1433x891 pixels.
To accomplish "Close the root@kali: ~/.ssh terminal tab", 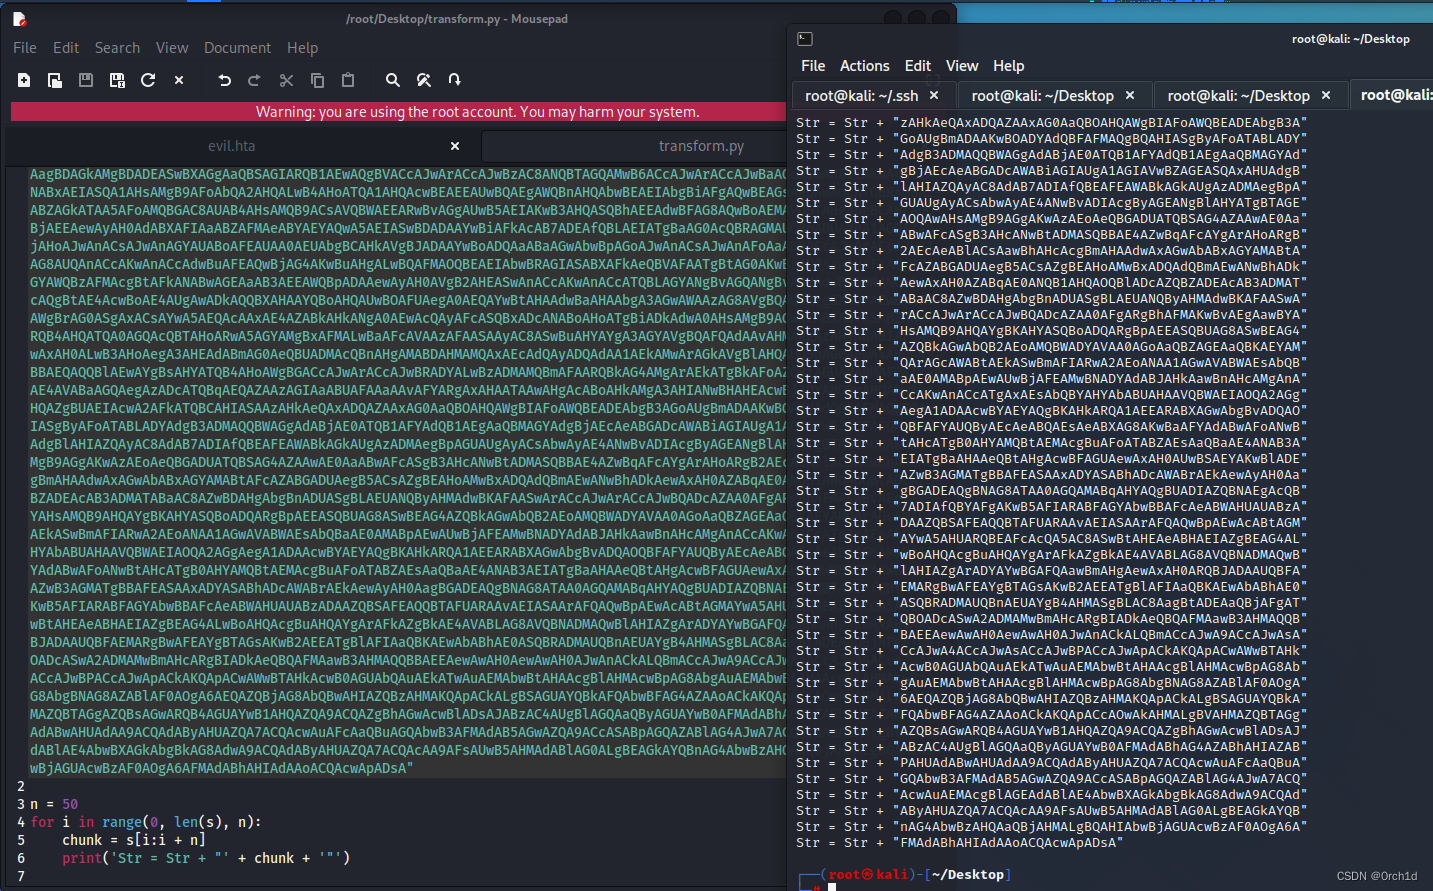I will click(x=934, y=96).
